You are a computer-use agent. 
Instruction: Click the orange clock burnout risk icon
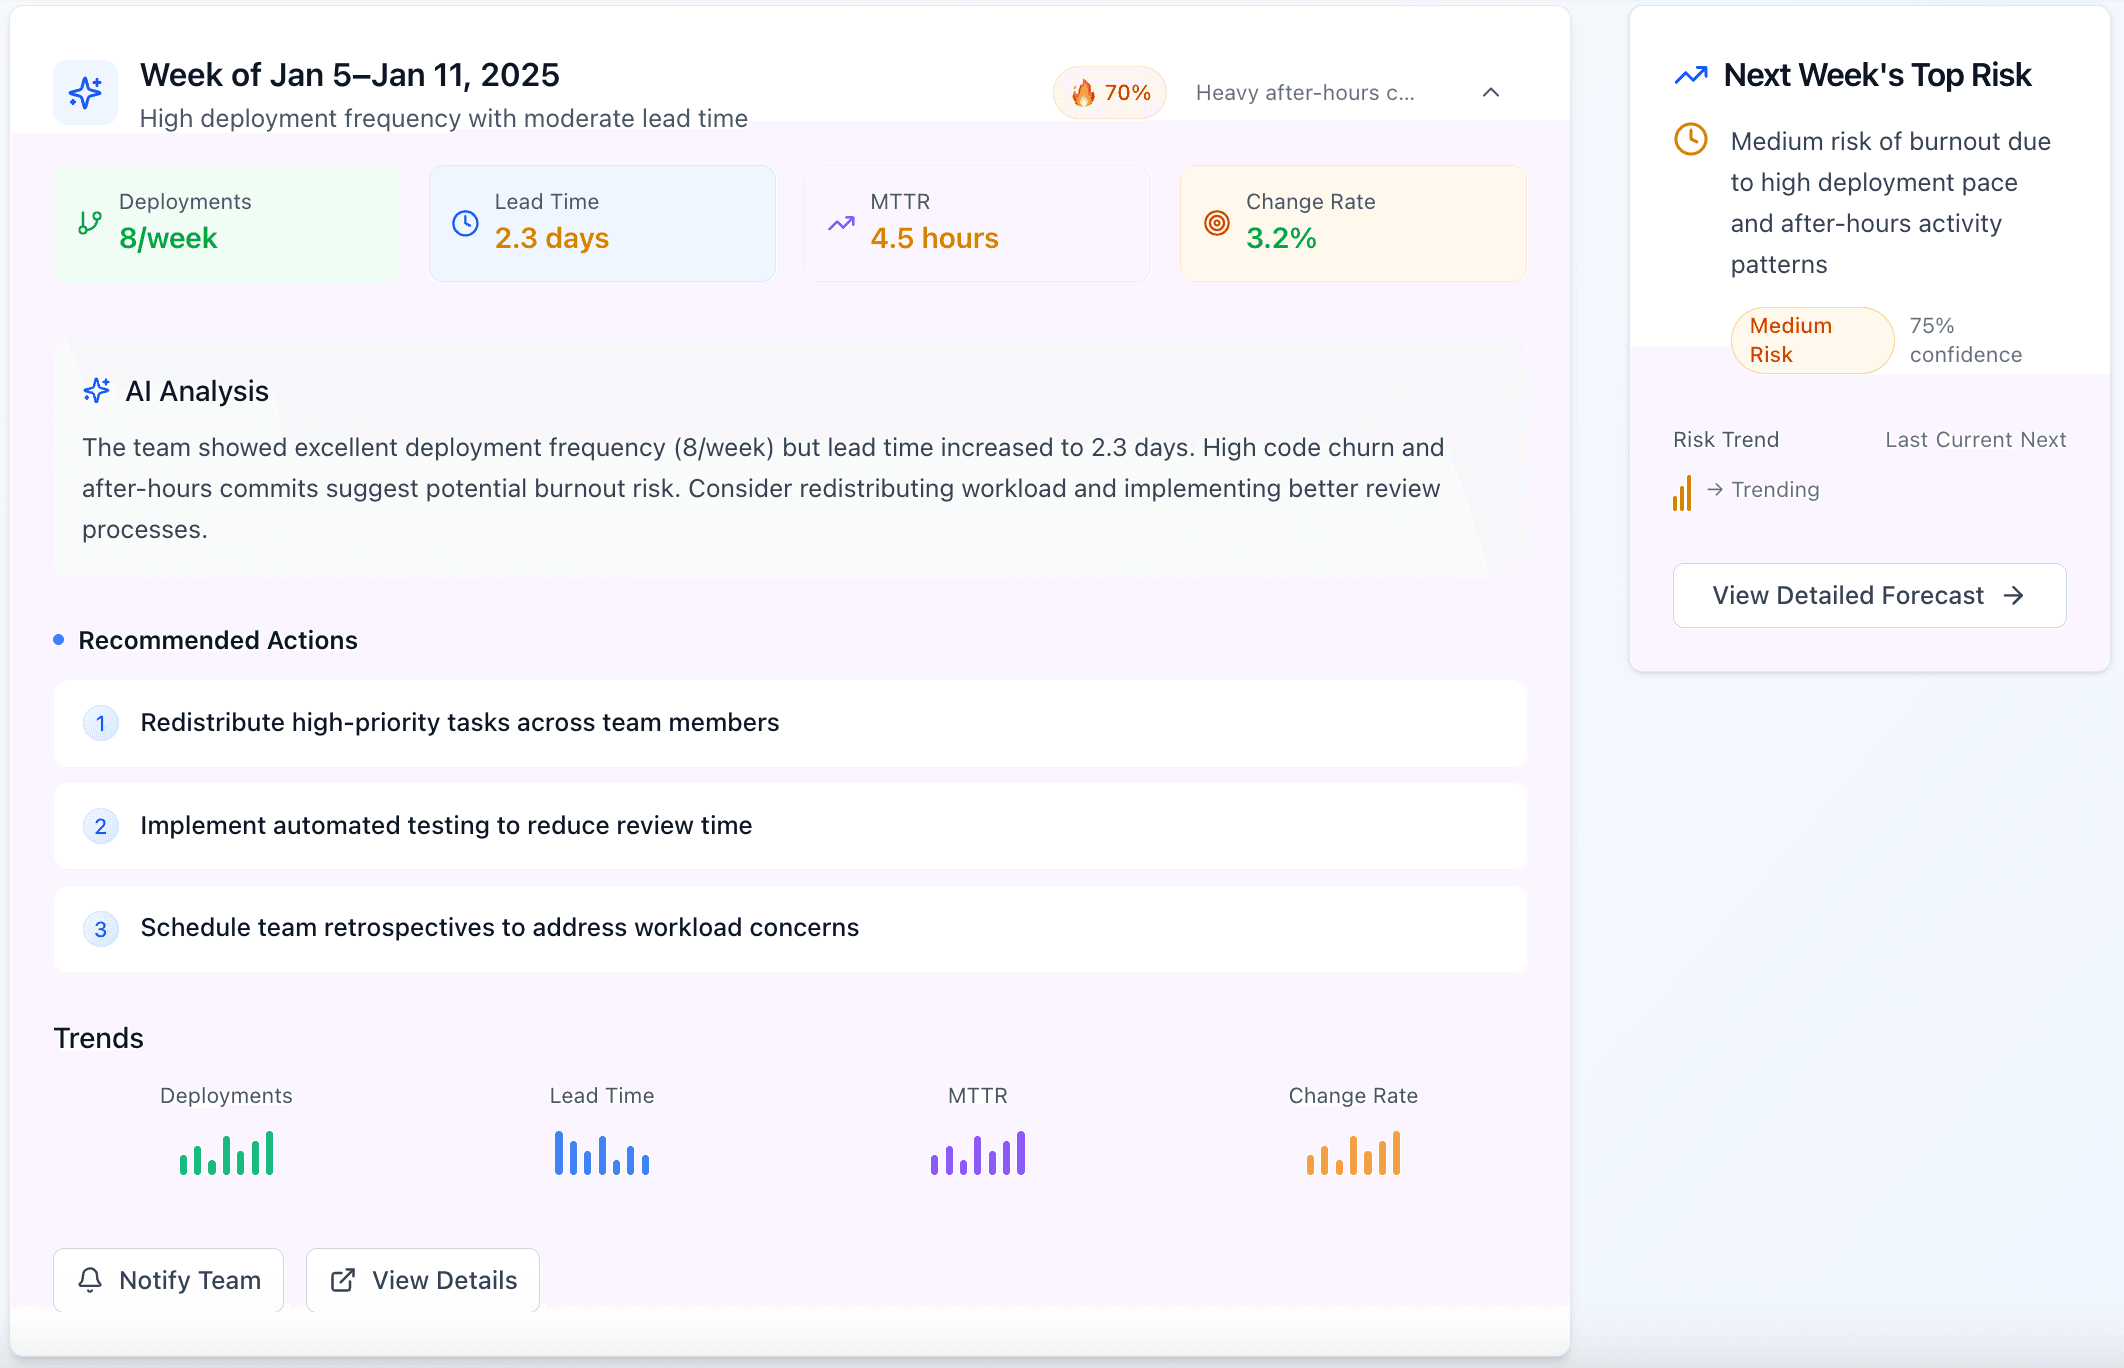(x=1690, y=140)
